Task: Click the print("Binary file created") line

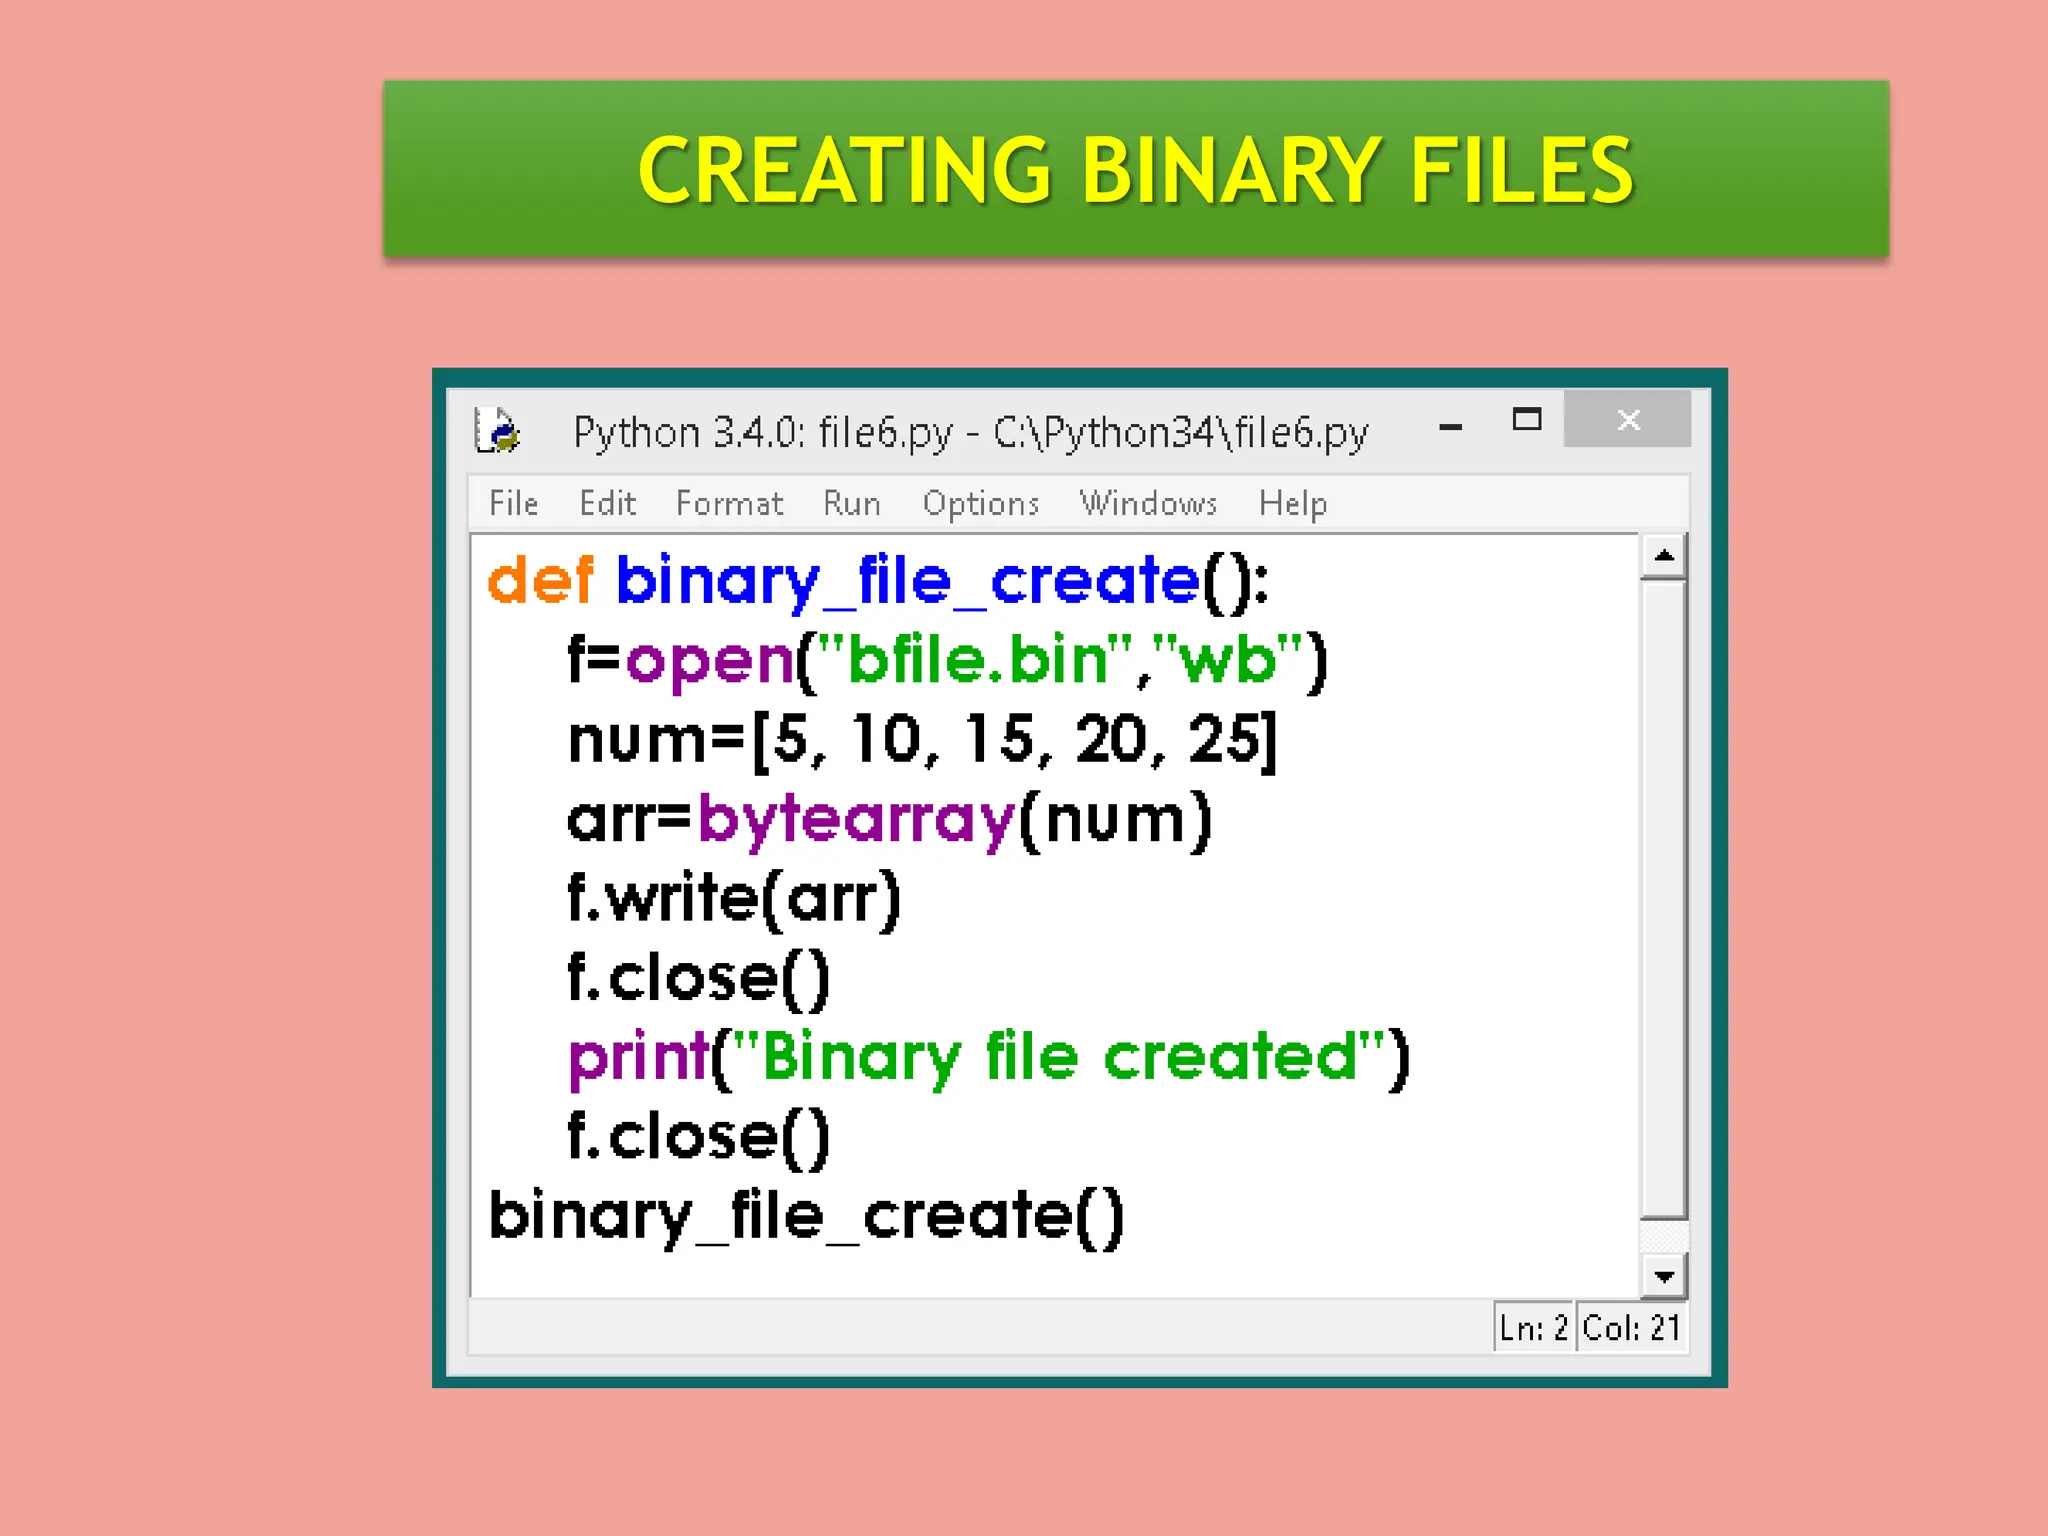Action: 989,1058
